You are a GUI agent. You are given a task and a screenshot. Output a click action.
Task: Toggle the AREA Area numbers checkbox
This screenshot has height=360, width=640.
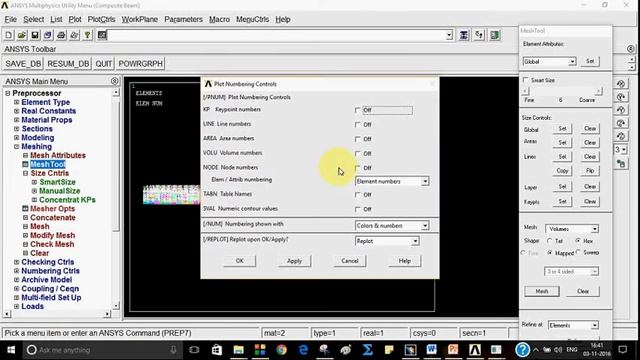click(358, 139)
